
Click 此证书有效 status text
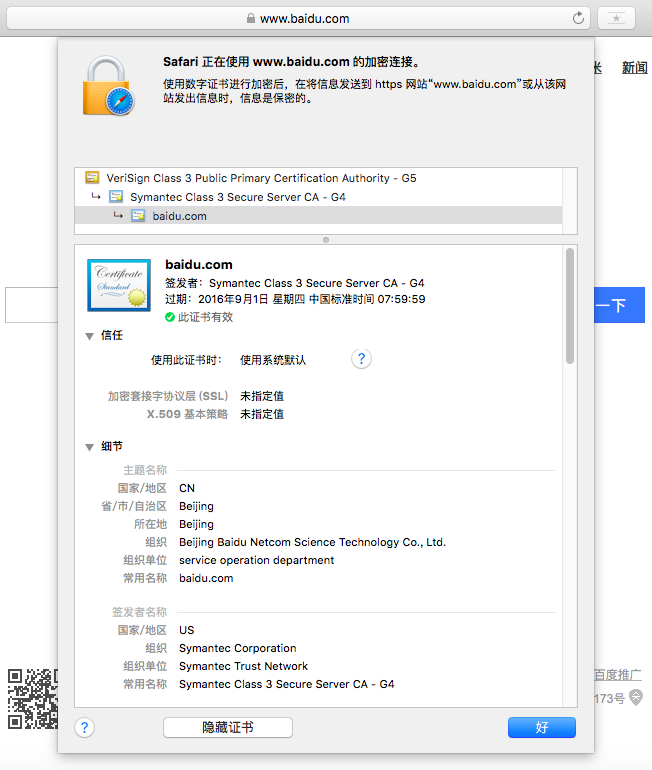coord(205,317)
